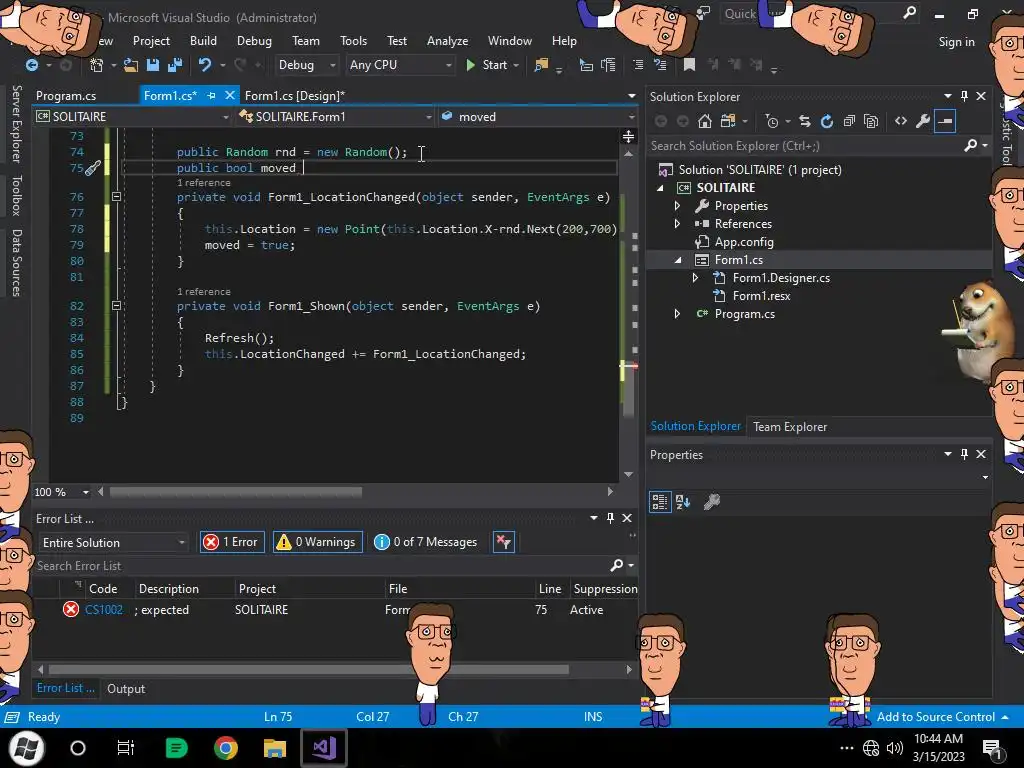
Task: Click the View Code icon
Action: (901, 121)
